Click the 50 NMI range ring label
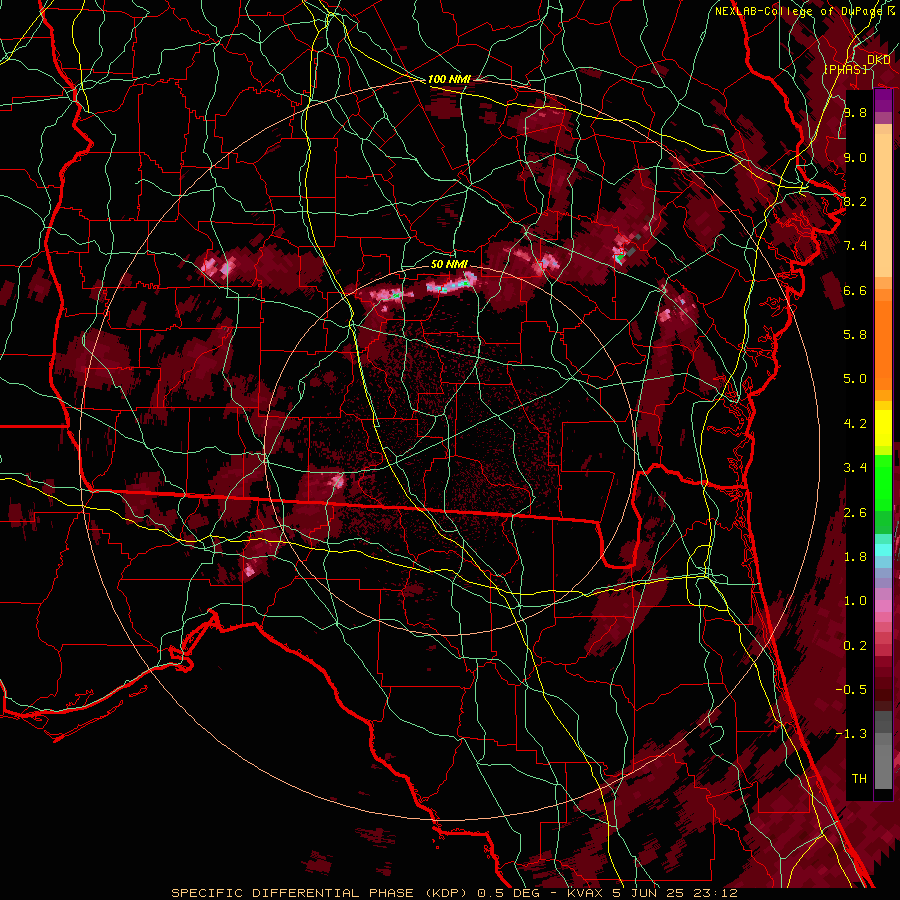Screen dimensions: 900x900 (449, 264)
